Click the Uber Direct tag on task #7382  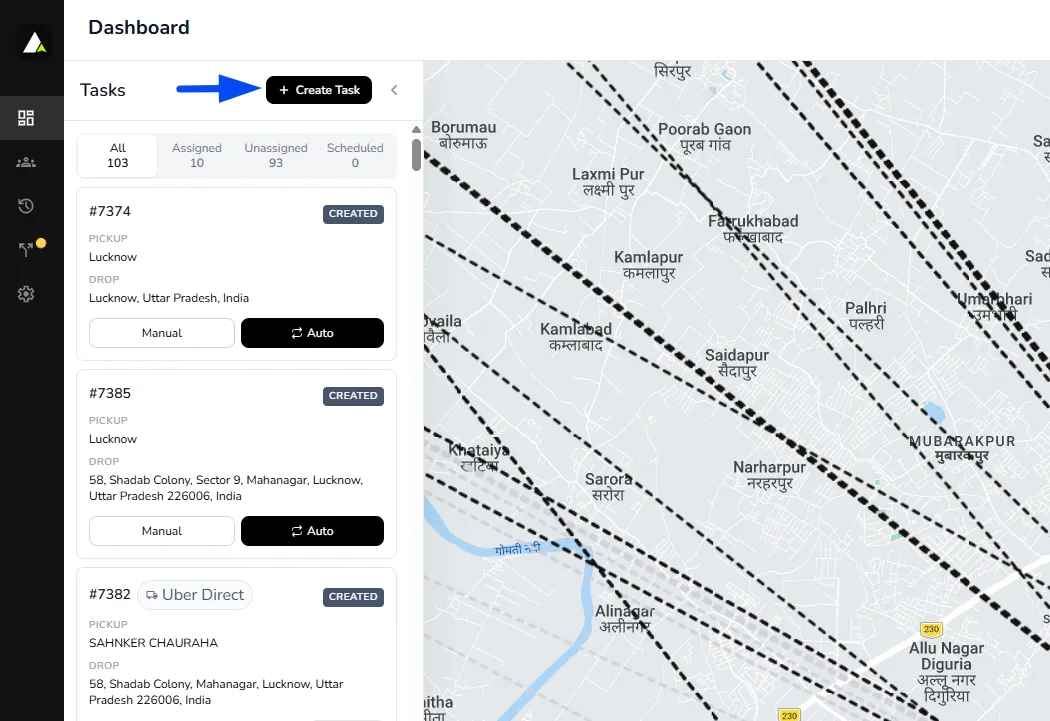pos(195,594)
